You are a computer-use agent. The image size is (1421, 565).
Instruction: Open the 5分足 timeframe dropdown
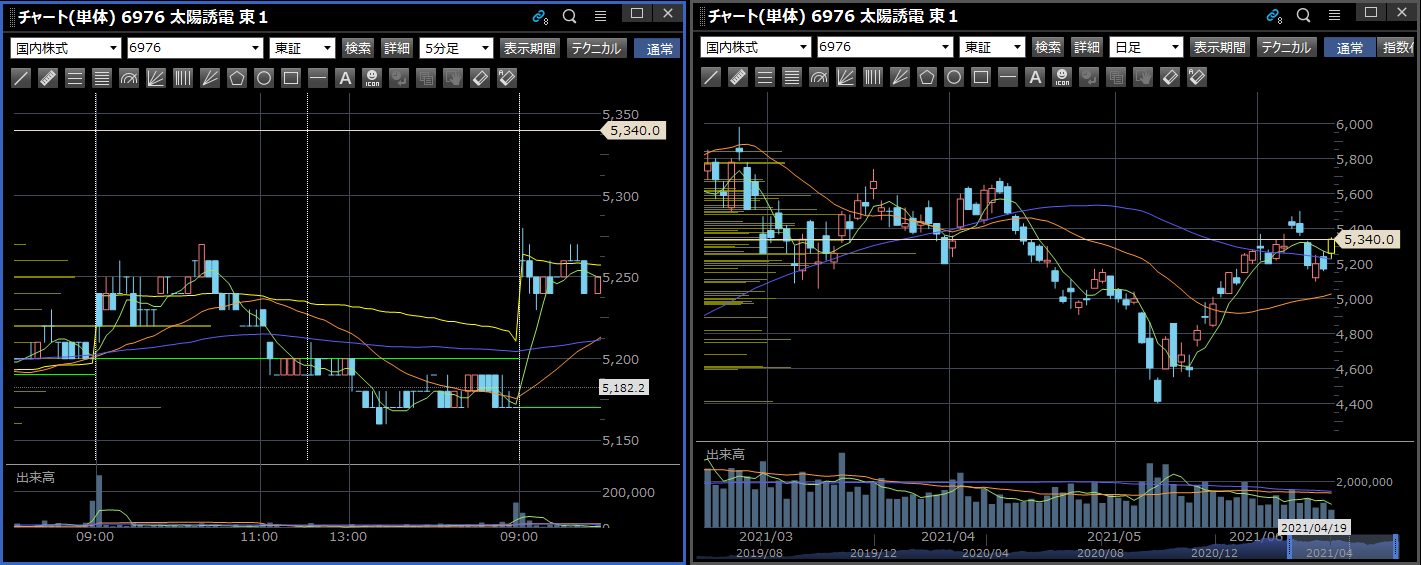(x=457, y=48)
